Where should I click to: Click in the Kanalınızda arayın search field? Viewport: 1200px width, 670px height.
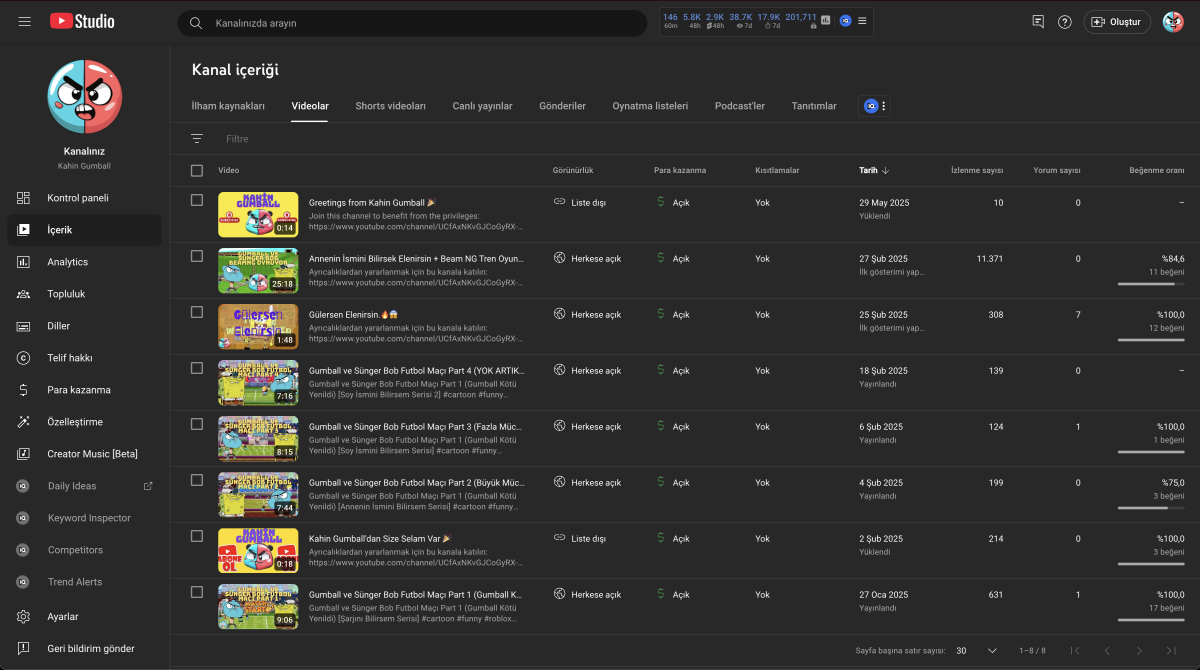(x=412, y=23)
